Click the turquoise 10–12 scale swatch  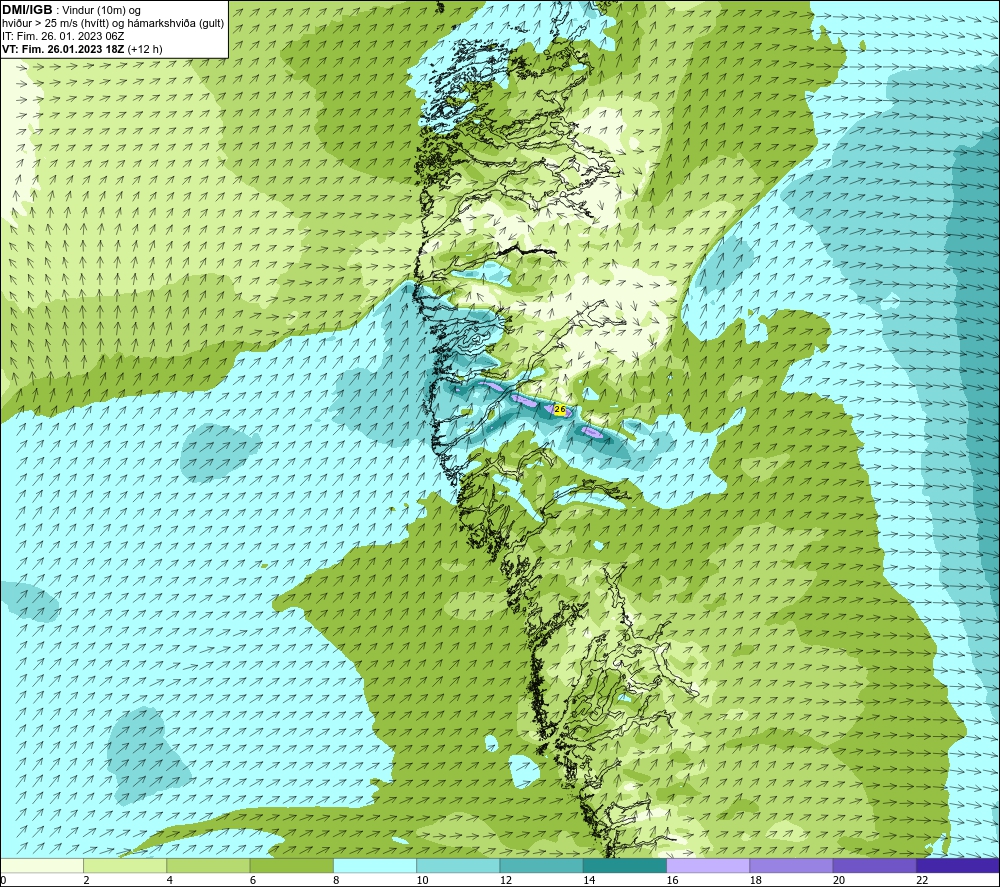(x=458, y=865)
